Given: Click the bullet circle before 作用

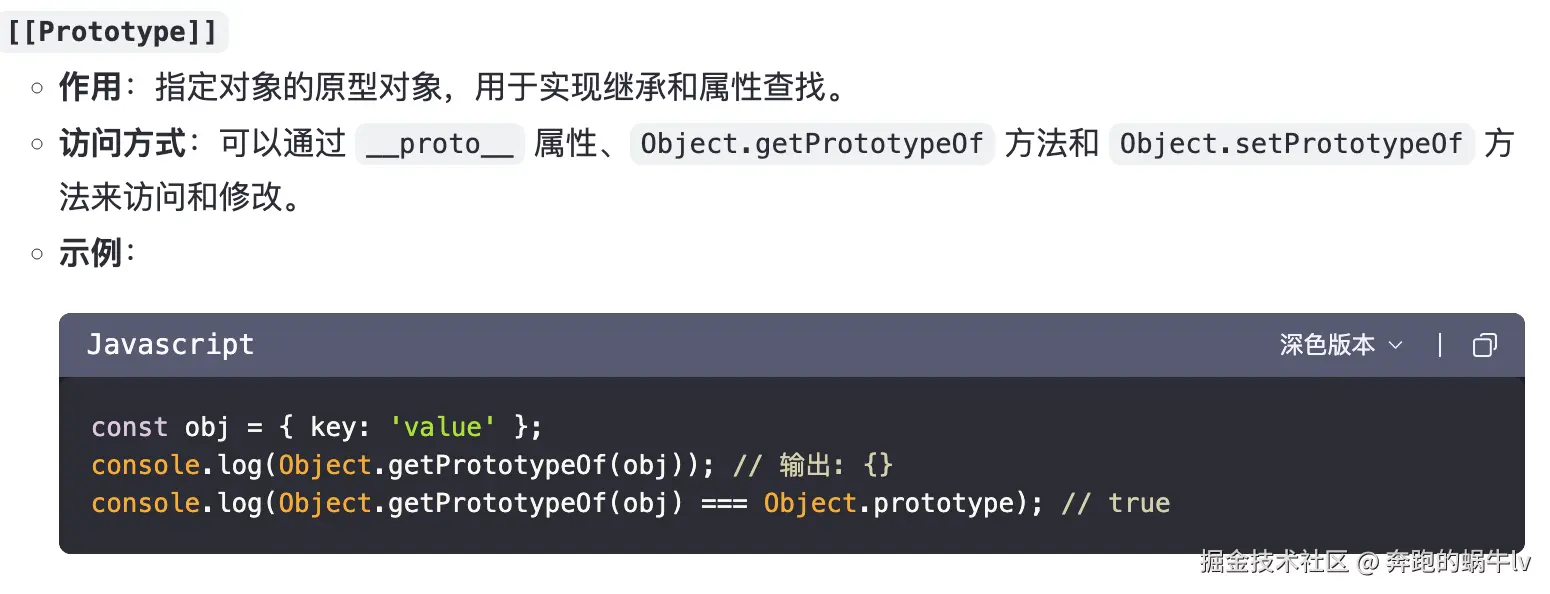Looking at the screenshot, I should click(37, 88).
